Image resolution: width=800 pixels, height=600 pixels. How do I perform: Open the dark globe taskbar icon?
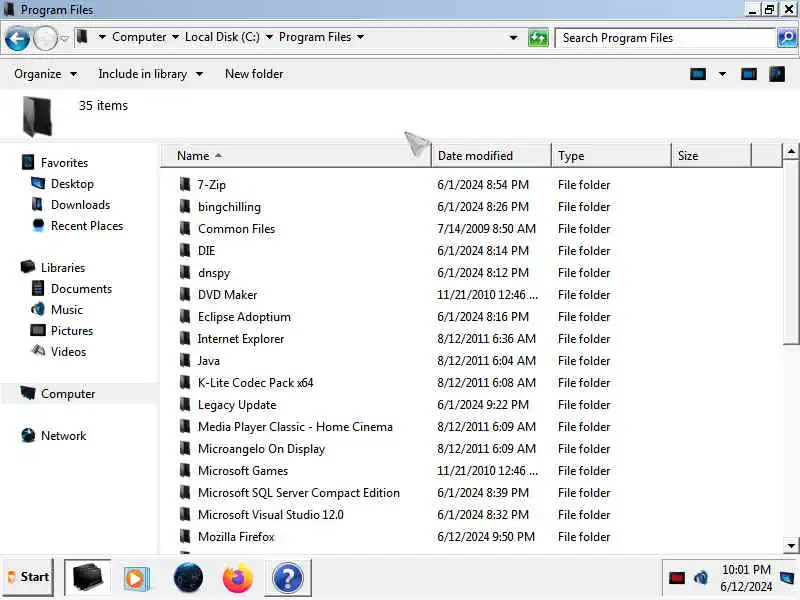[188, 578]
